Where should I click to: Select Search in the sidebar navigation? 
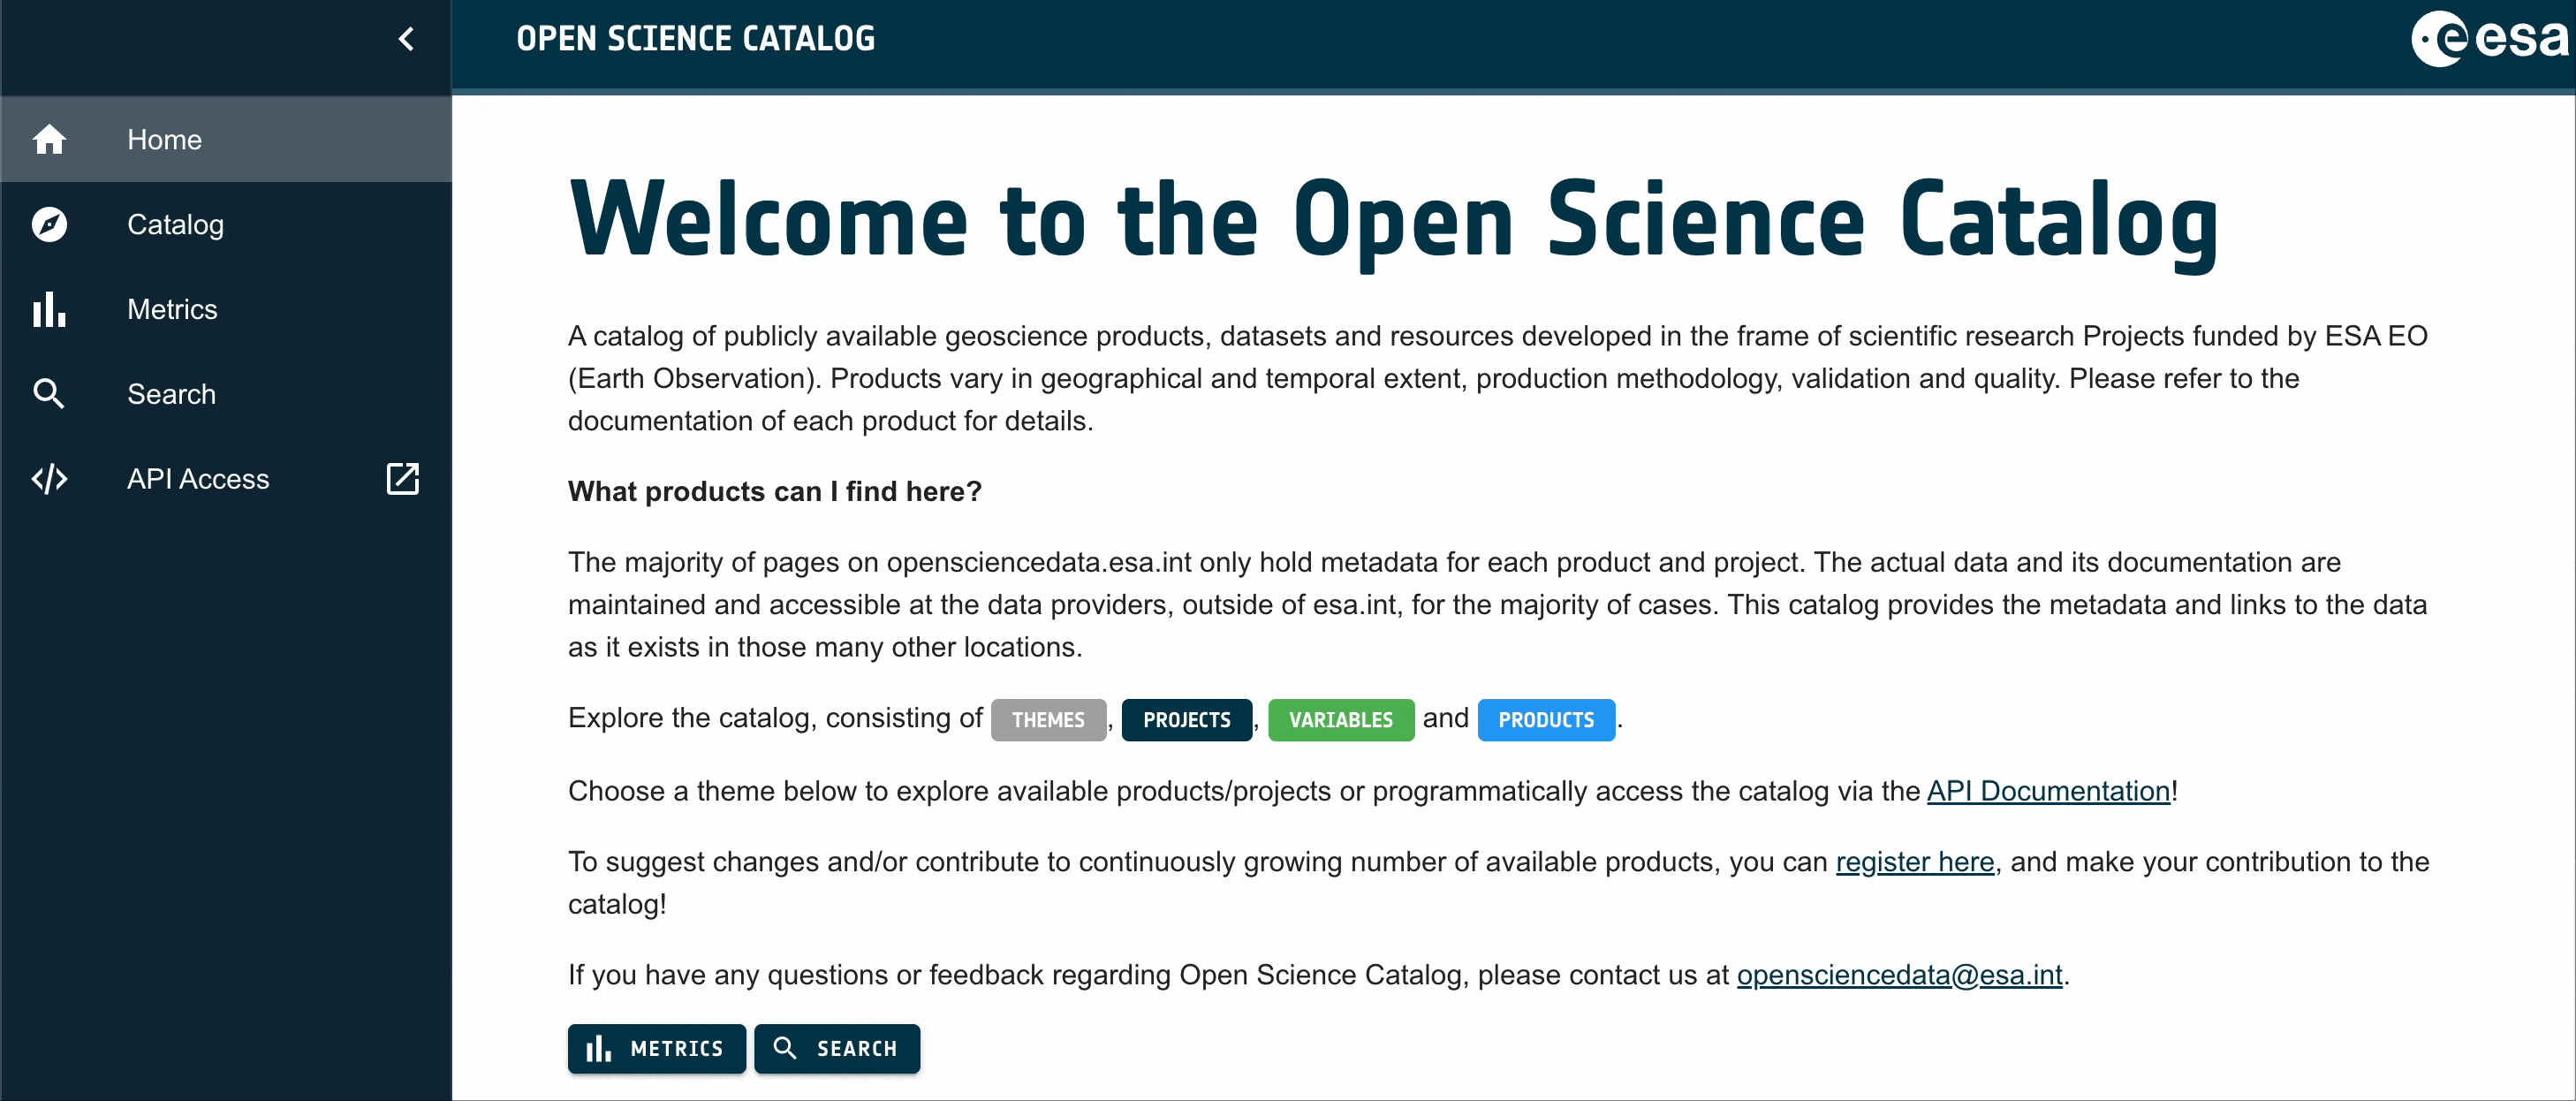171,394
